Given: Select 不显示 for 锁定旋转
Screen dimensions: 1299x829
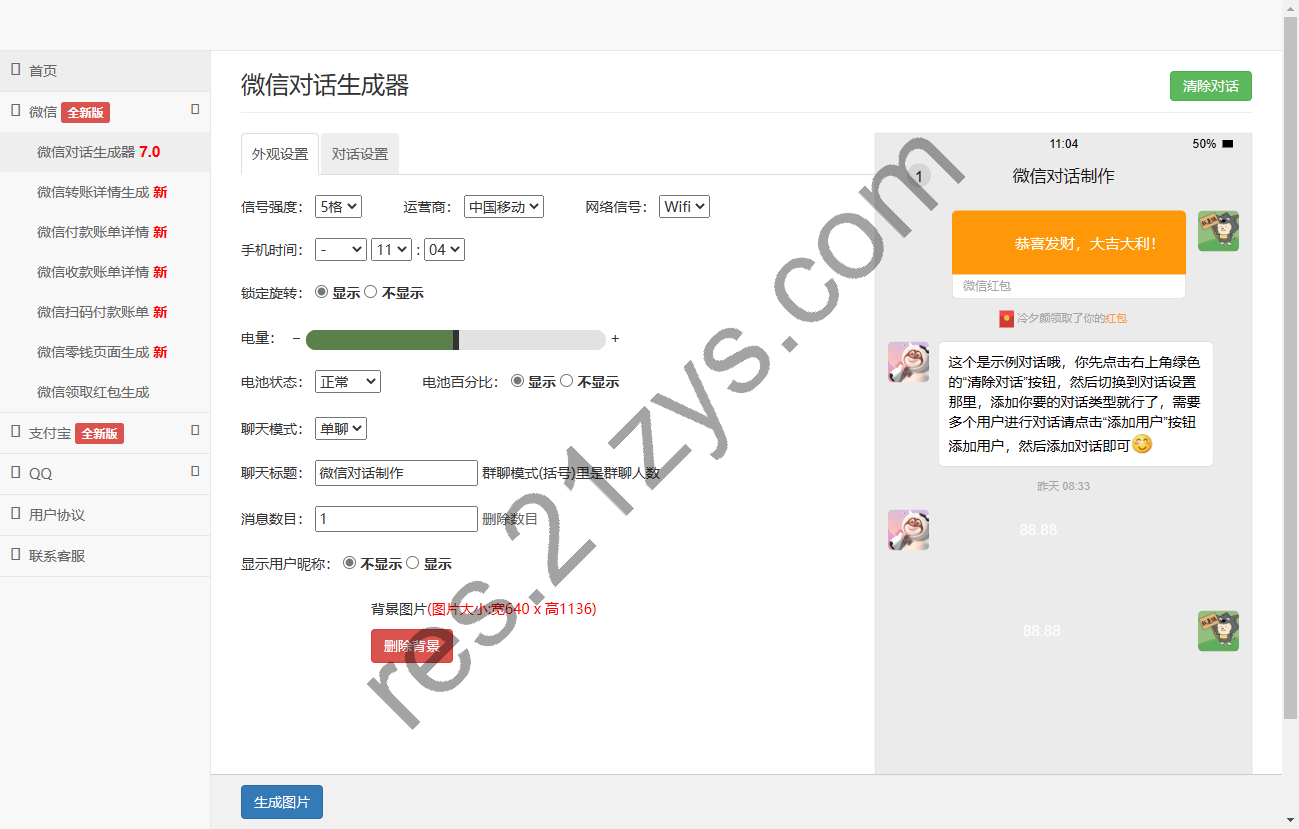Looking at the screenshot, I should [x=370, y=292].
